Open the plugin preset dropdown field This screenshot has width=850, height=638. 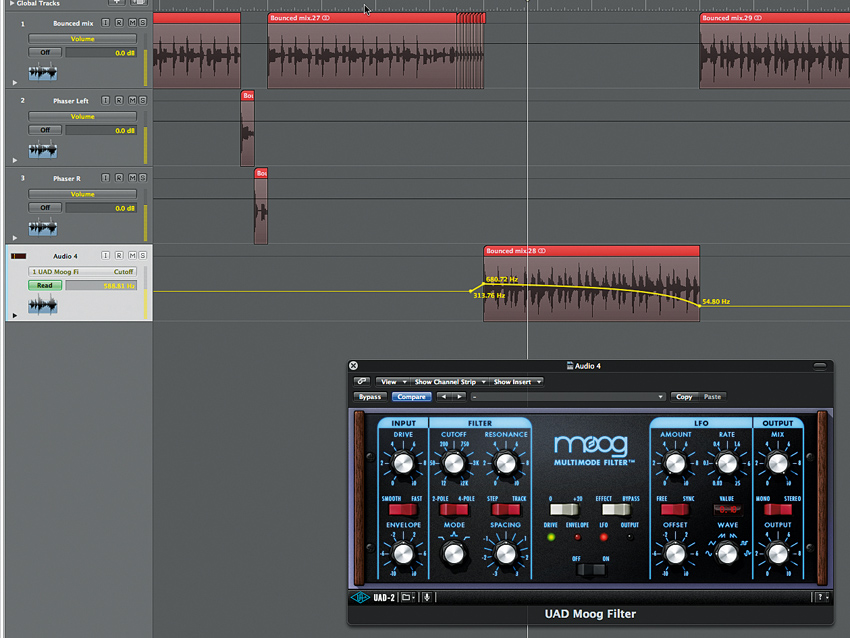[x=568, y=397]
